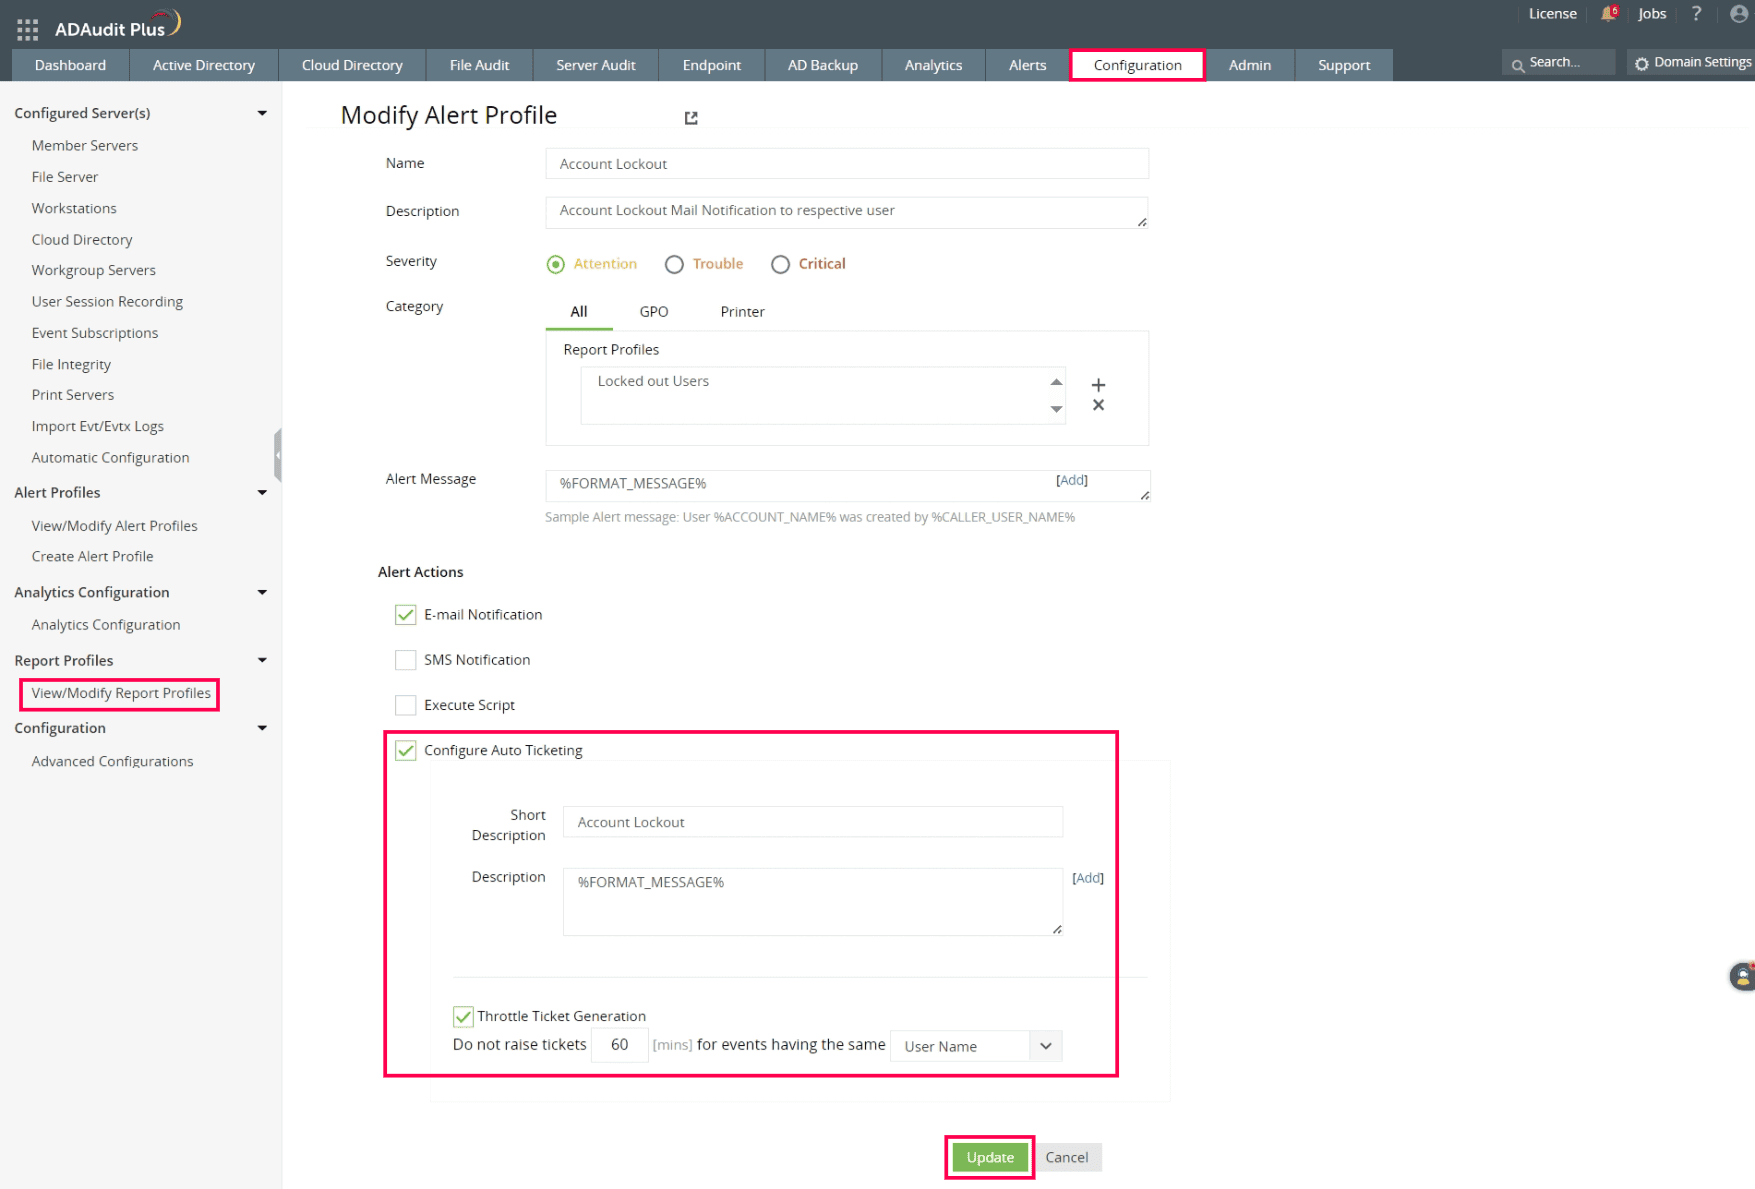Image resolution: width=1755 pixels, height=1189 pixels.
Task: Click the throttle minutes input field
Action: click(620, 1045)
